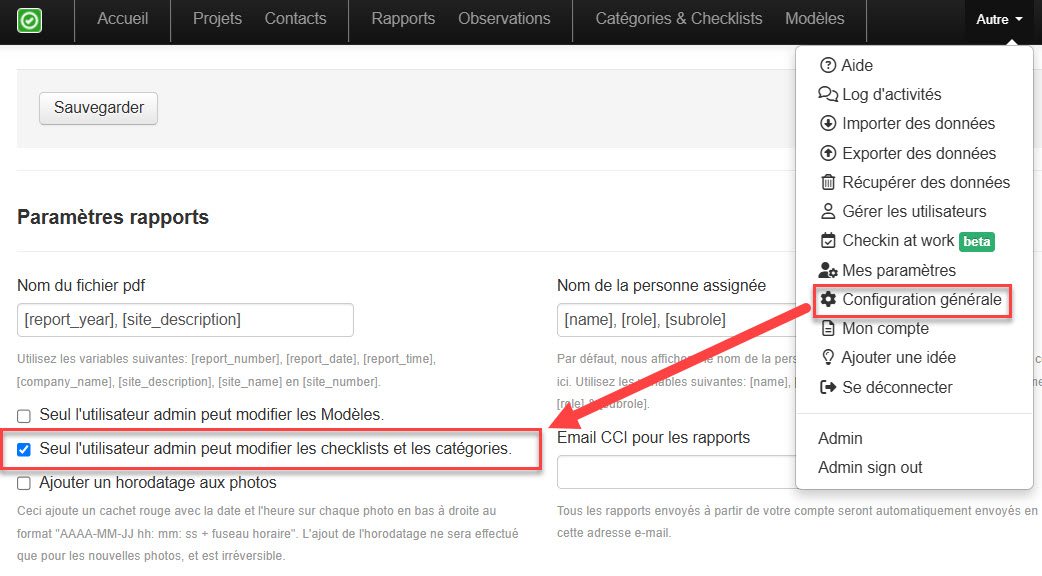Click the Mes paramètres user-gear icon
This screenshot has height=576, width=1042.
[827, 270]
